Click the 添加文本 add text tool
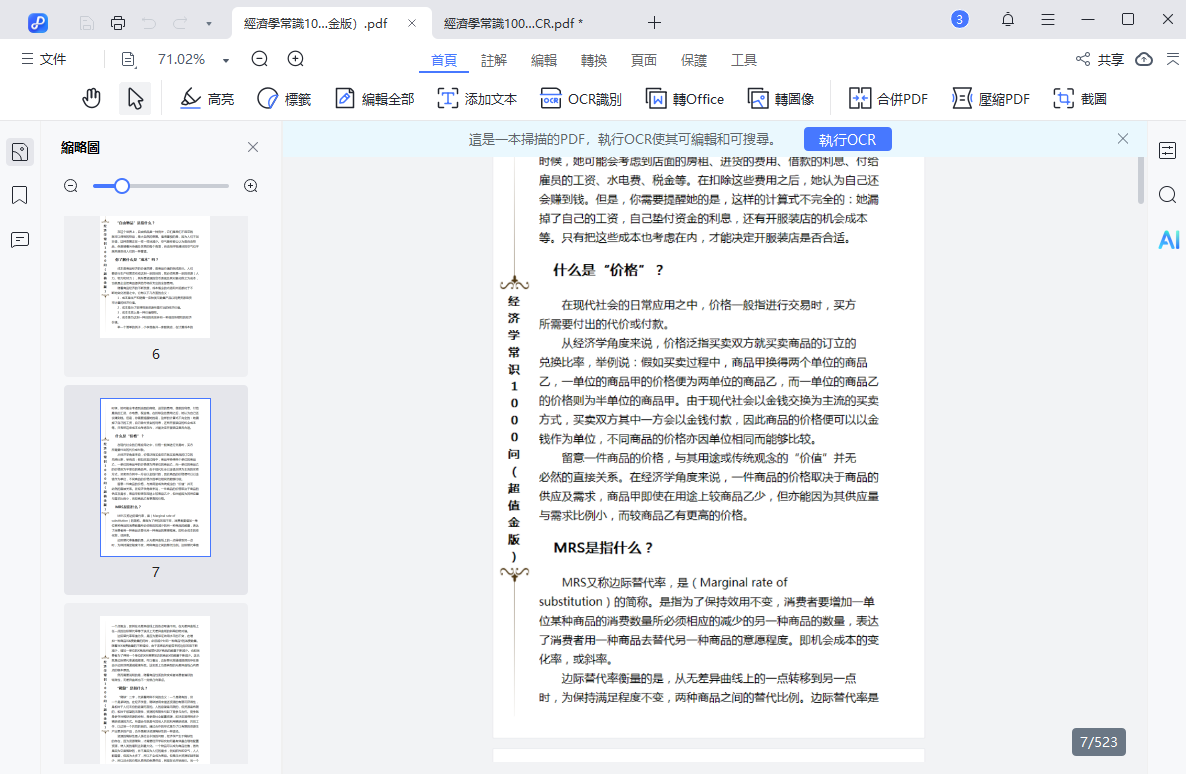 coord(477,98)
